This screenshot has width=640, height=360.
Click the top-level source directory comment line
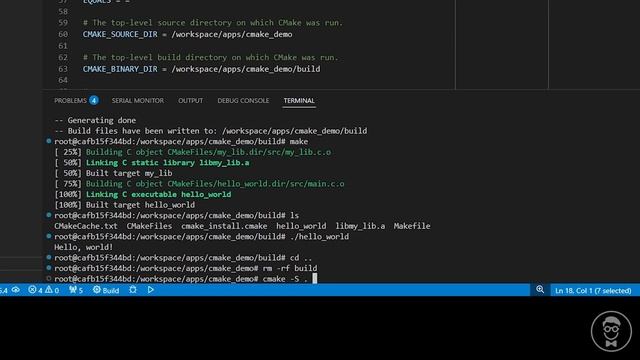[x=213, y=23]
